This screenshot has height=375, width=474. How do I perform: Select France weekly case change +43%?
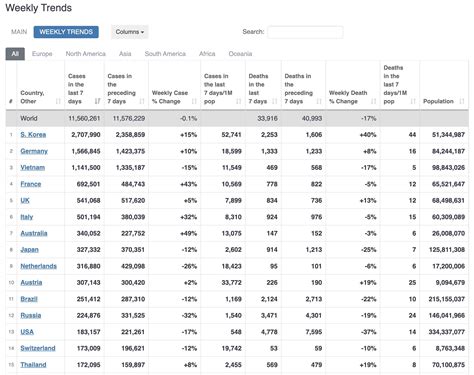tap(189, 184)
